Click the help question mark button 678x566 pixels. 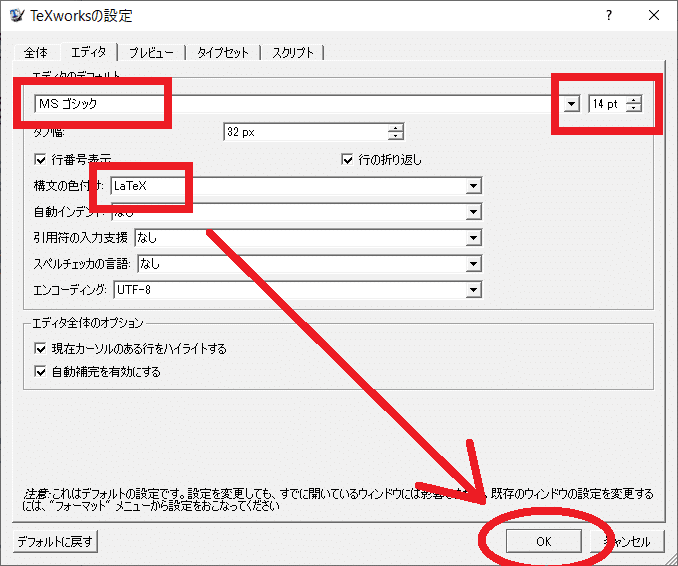(x=609, y=16)
